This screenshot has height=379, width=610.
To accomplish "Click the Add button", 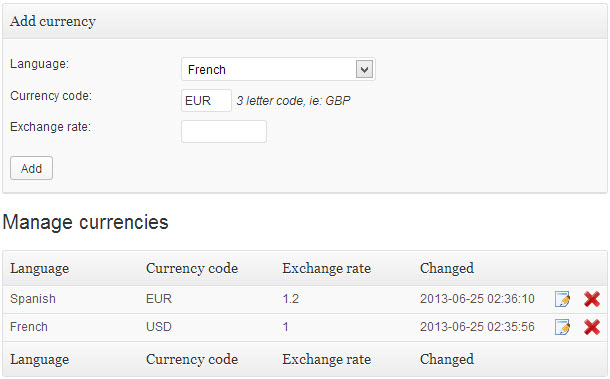I will pos(31,168).
